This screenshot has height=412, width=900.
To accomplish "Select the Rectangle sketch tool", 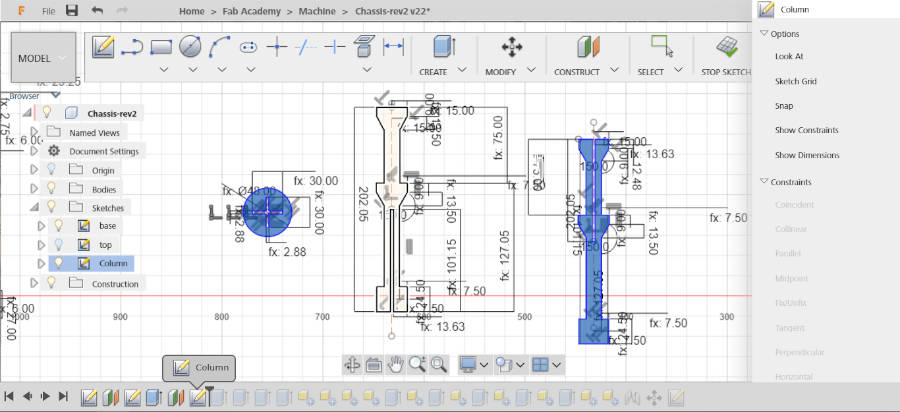I will point(161,46).
